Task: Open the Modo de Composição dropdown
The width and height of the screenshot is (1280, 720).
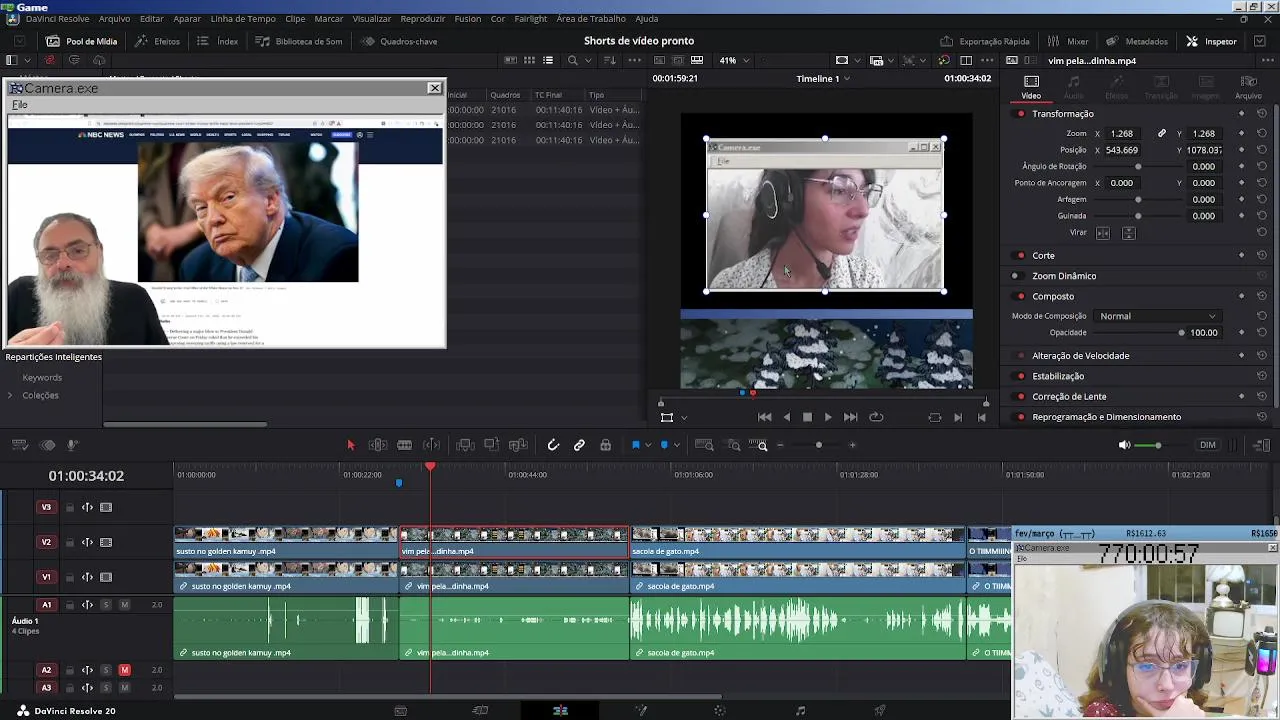Action: click(x=1157, y=316)
